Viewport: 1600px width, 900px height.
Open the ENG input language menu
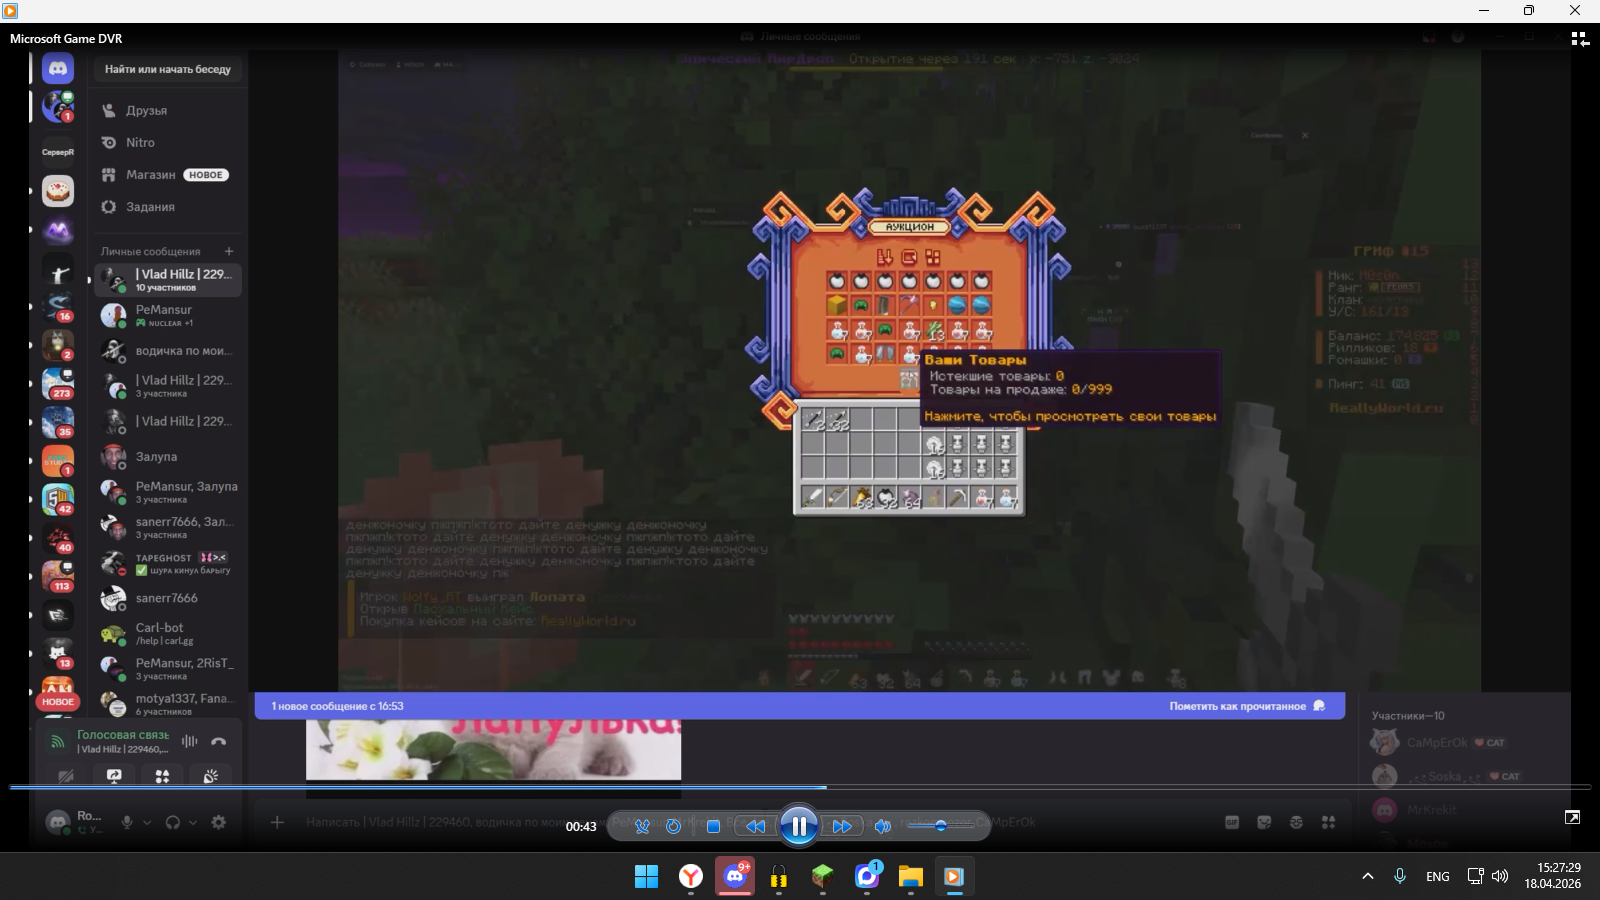[1437, 877]
